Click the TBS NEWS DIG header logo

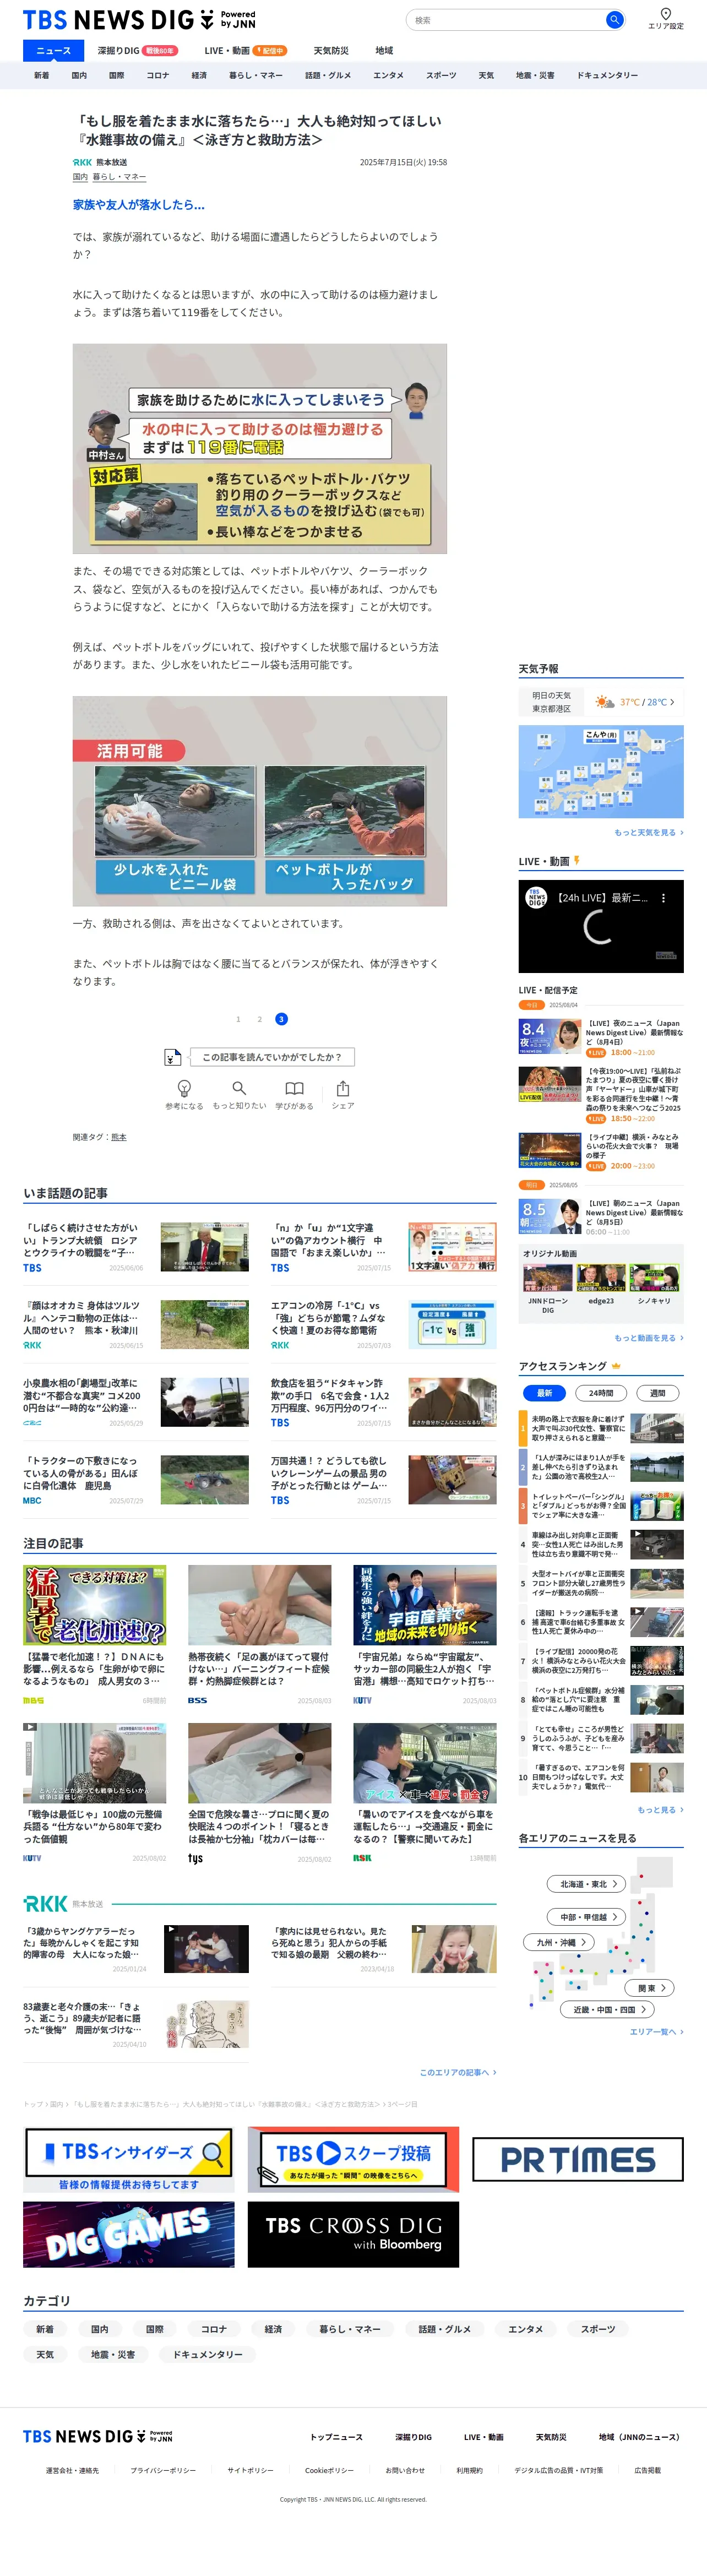click(x=139, y=20)
